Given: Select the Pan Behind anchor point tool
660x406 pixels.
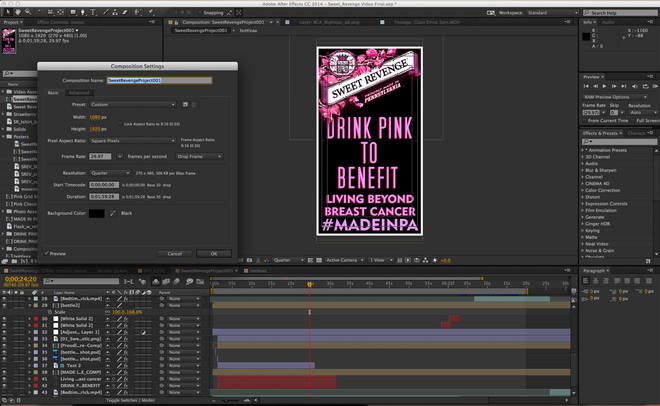Looking at the screenshot, I should click(x=60, y=12).
